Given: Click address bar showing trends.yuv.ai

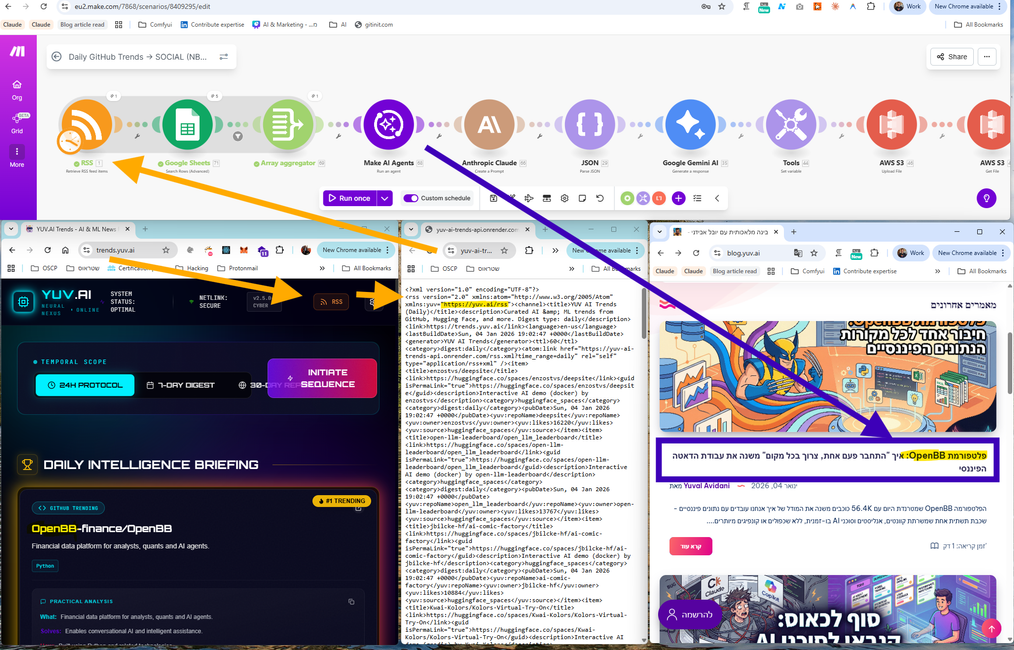Looking at the screenshot, I should tap(127, 250).
